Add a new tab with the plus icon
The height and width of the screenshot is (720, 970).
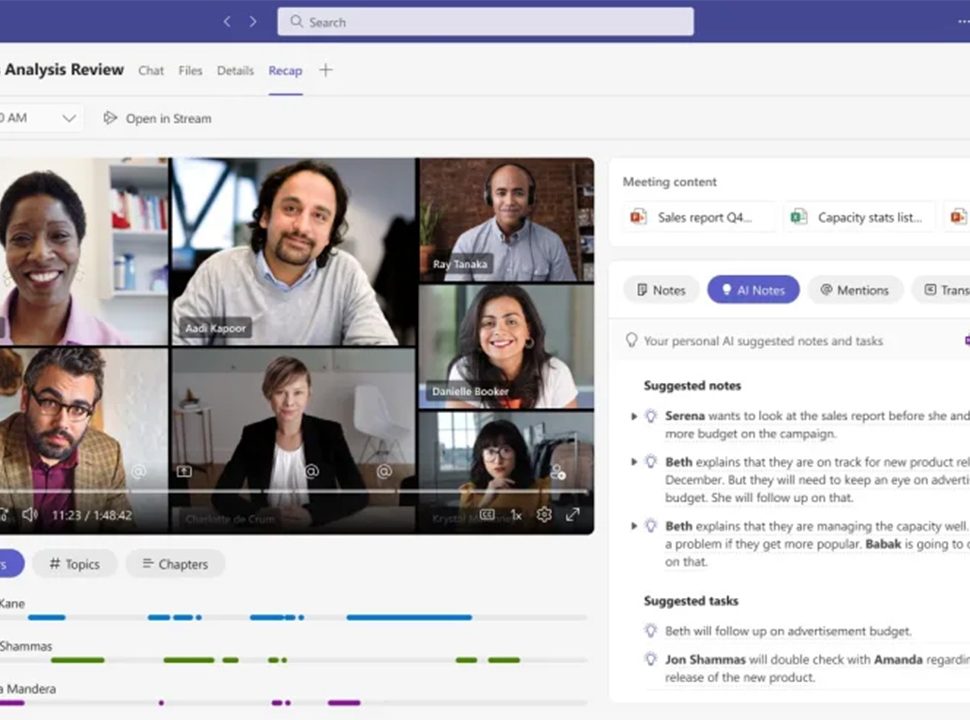pyautogui.click(x=325, y=70)
